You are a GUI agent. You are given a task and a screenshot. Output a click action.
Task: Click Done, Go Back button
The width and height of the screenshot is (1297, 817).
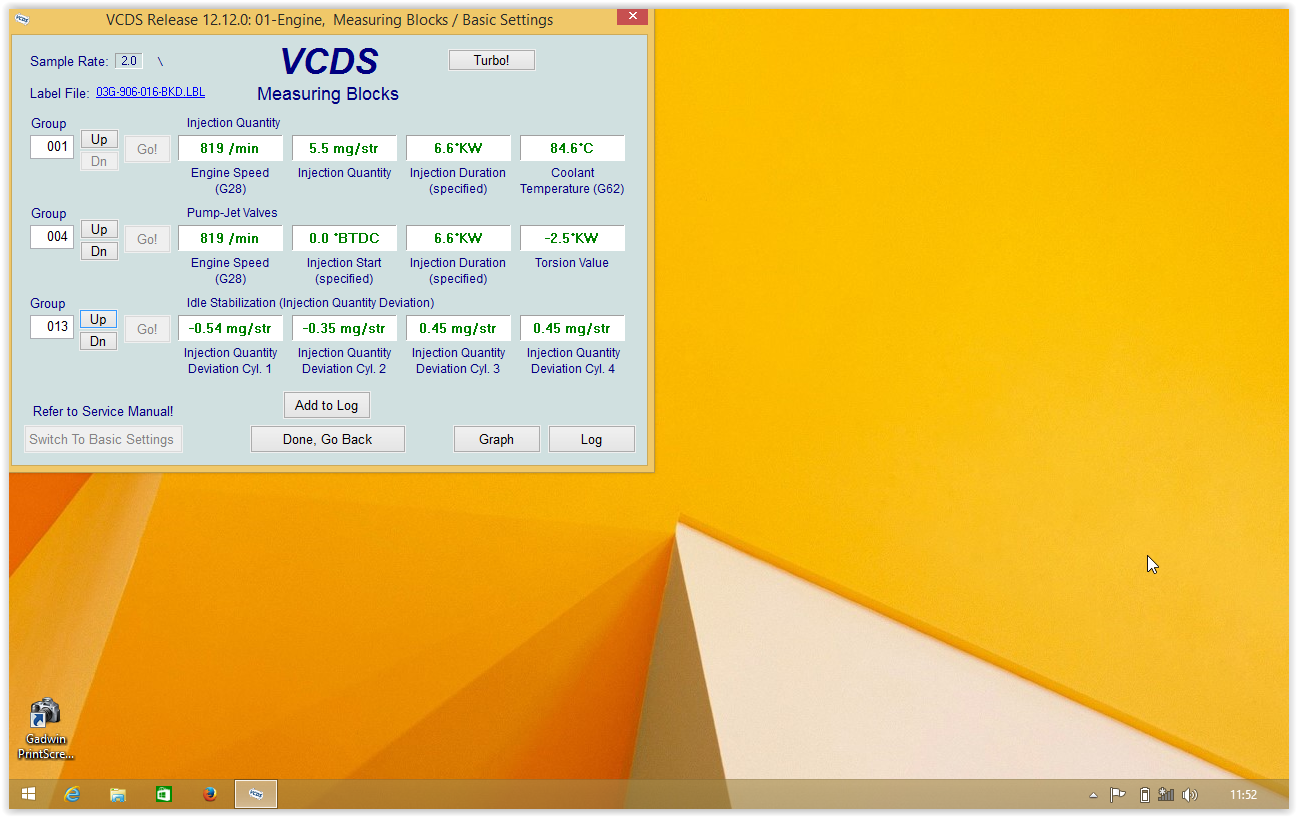pos(327,439)
